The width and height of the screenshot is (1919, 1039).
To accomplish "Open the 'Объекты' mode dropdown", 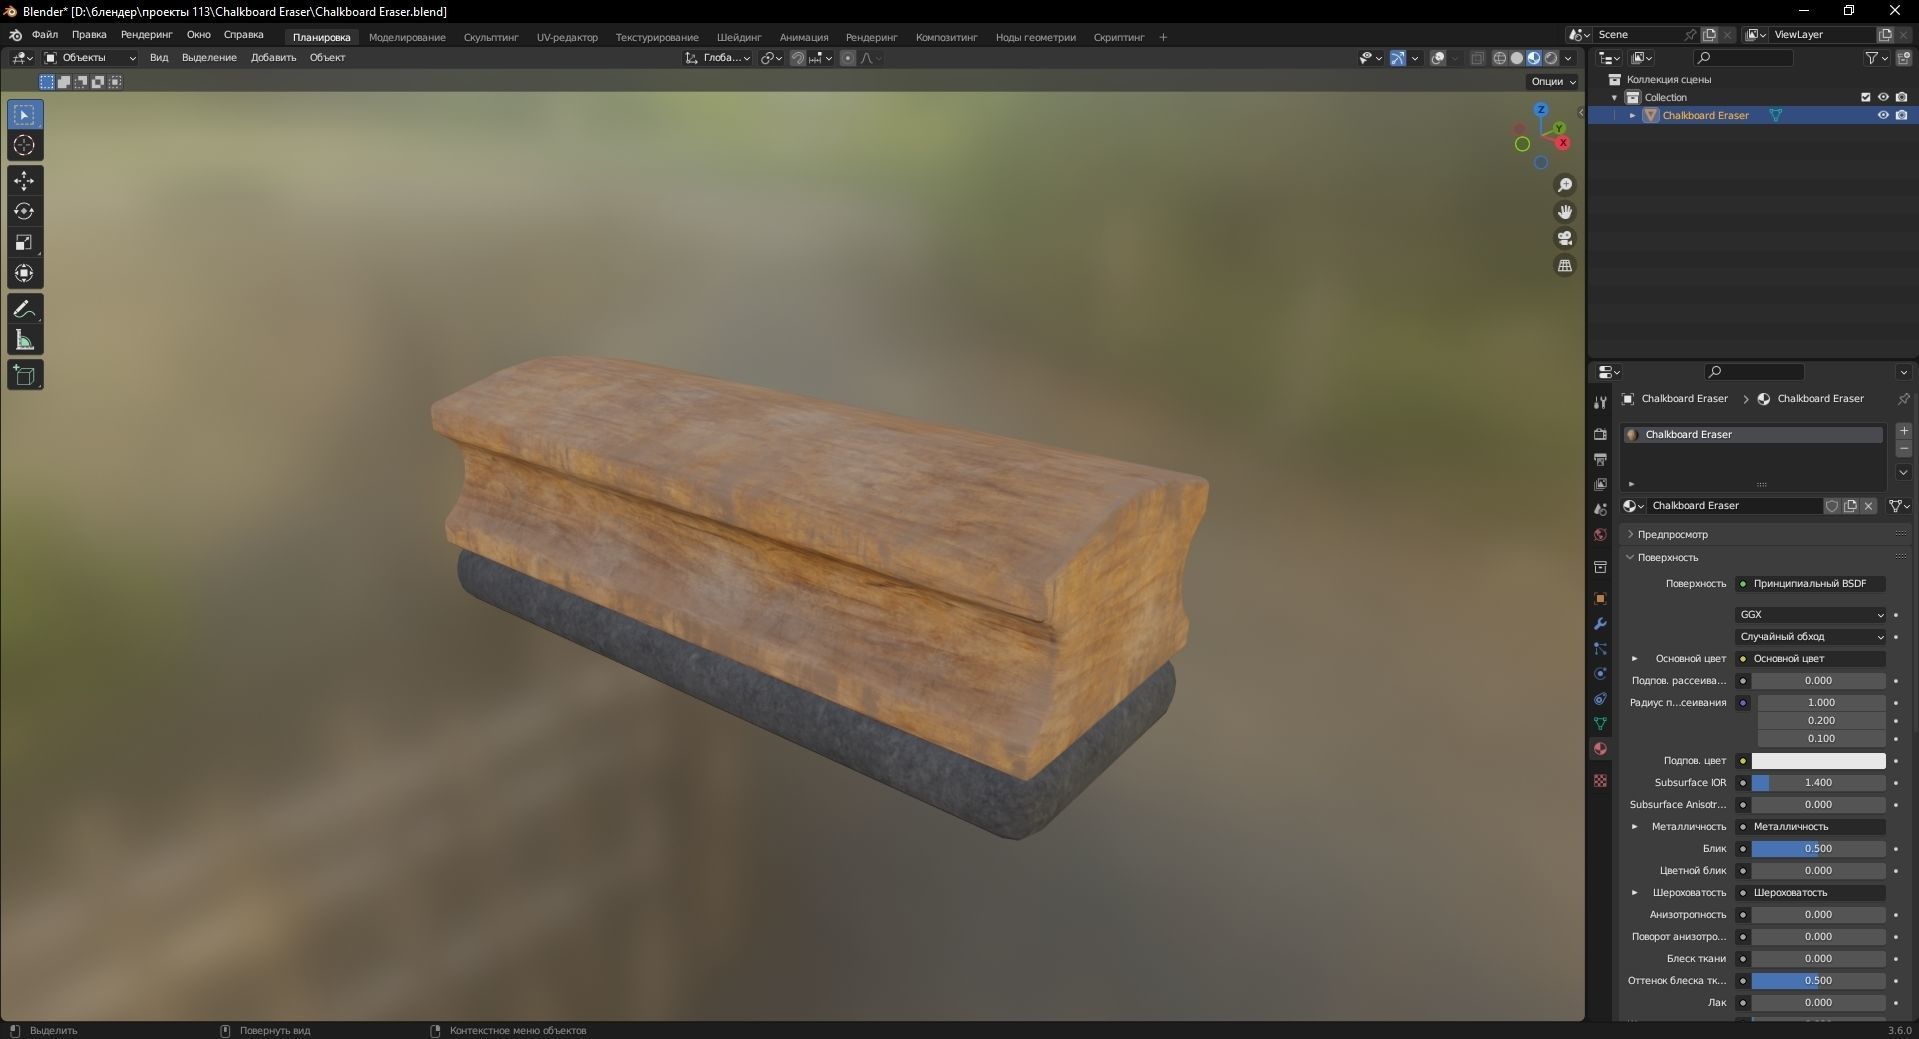I will click(90, 58).
